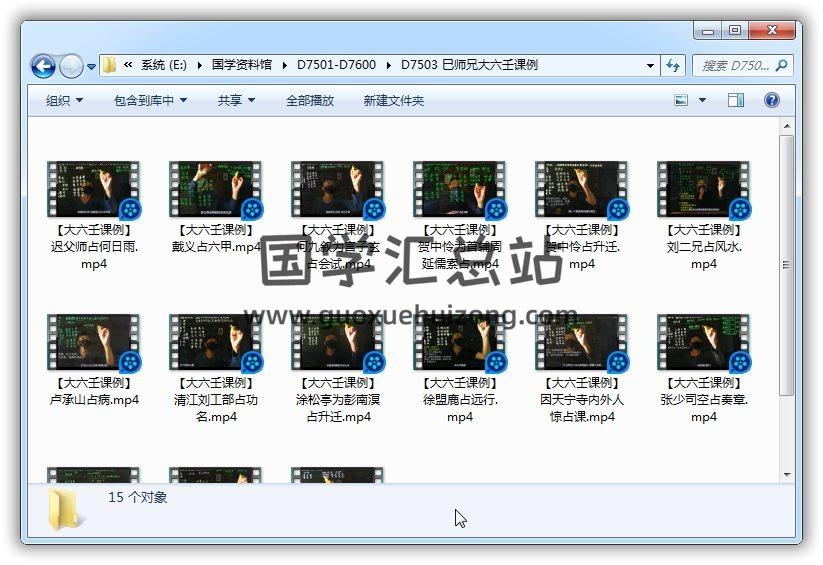Viewport: 823px width, 565px height.
Task: Select video 涂松亭为彭南溟占升迁.mp4 thumbnail
Action: pos(337,342)
